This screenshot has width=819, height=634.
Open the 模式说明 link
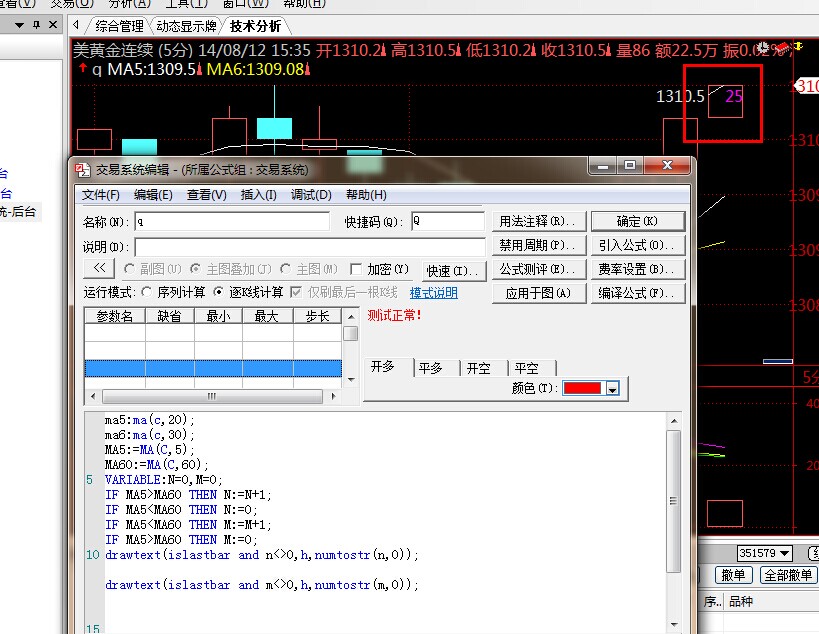tap(434, 293)
